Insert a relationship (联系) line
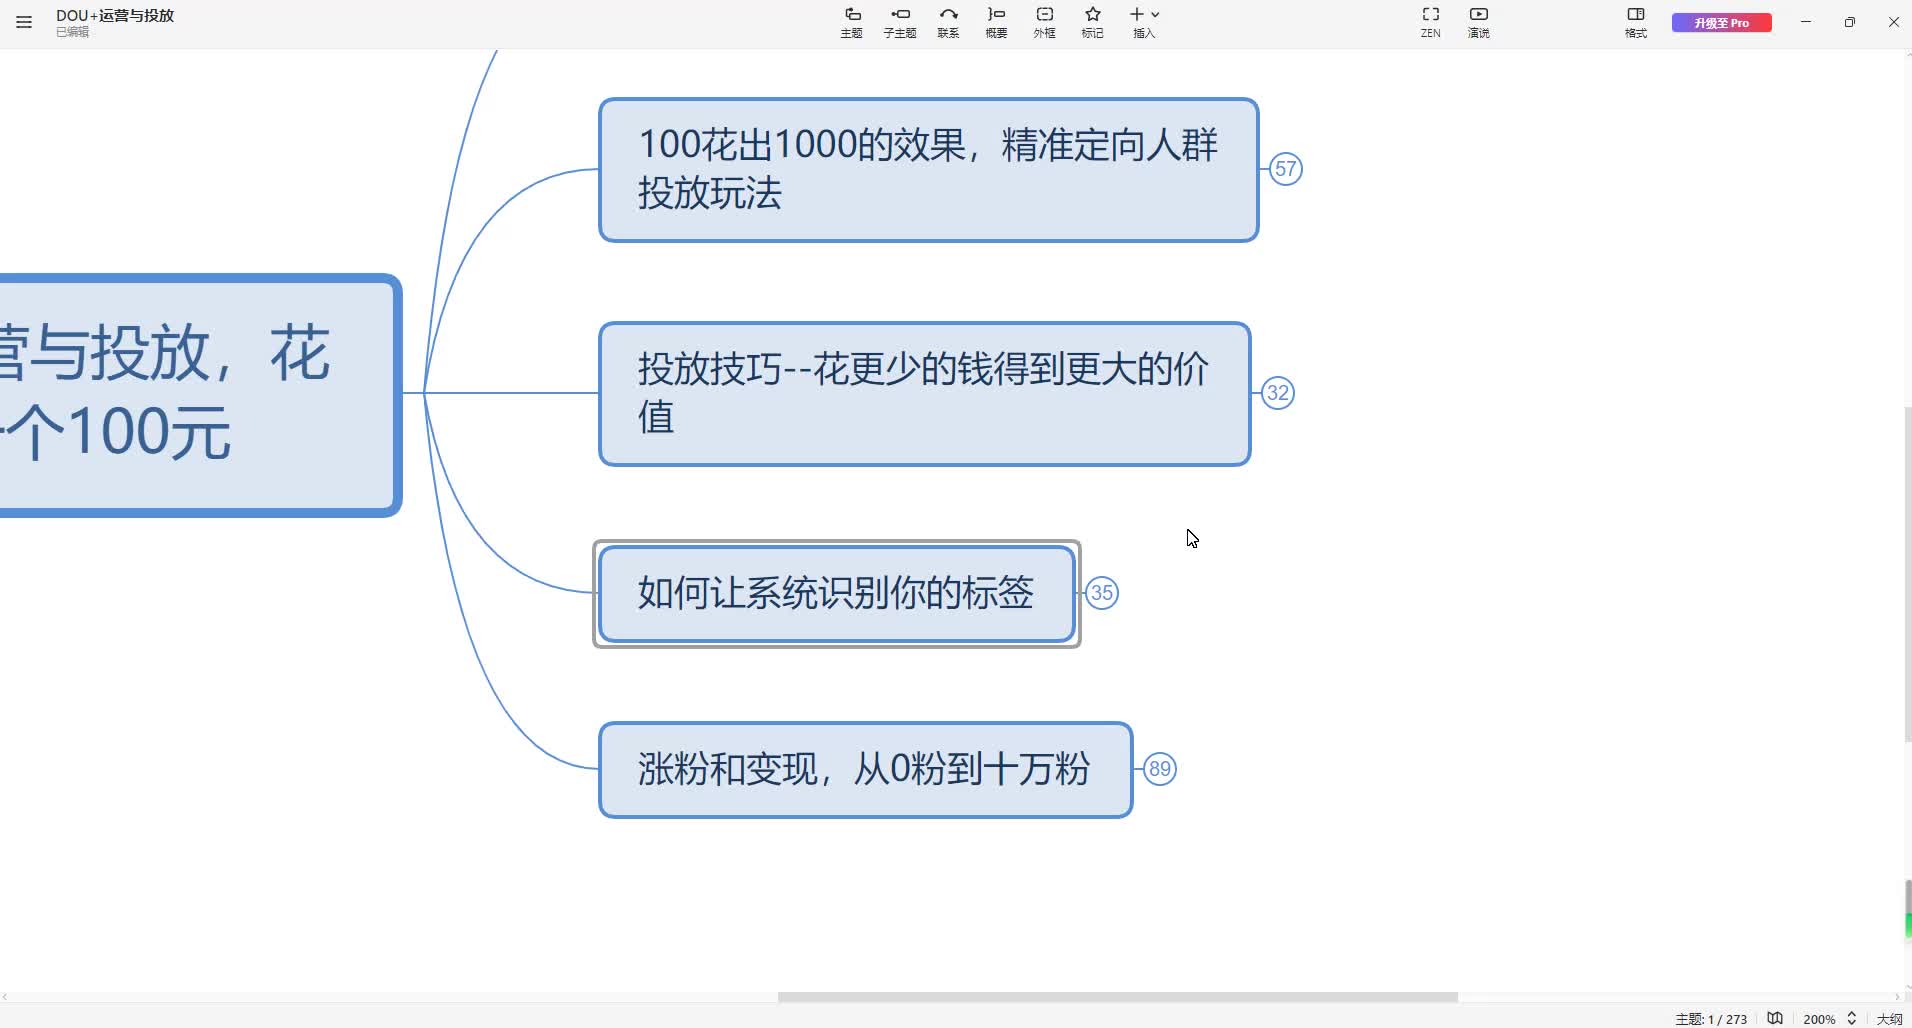The height and width of the screenshot is (1028, 1912). click(x=948, y=22)
